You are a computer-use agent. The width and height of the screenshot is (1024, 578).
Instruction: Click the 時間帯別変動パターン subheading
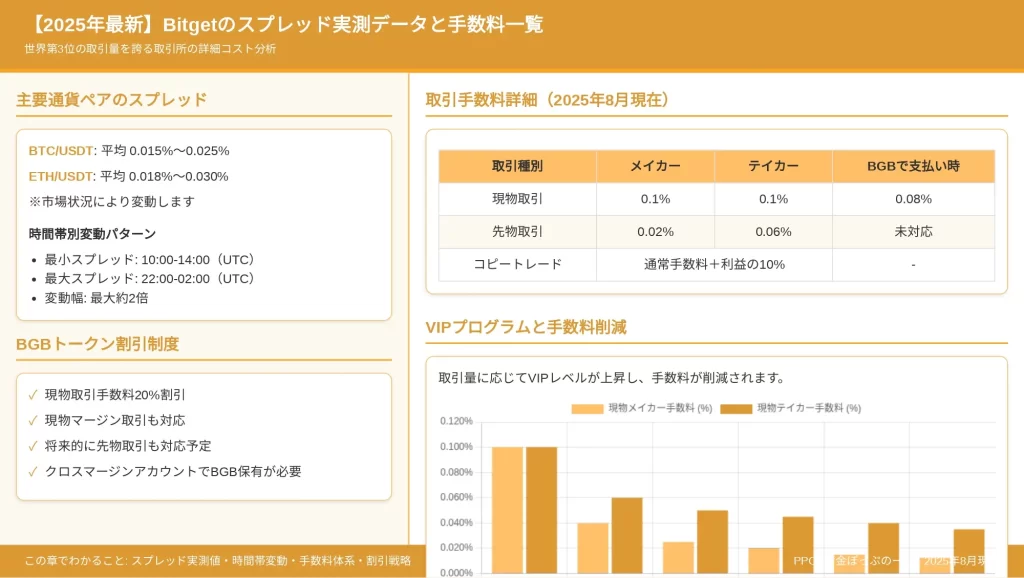click(92, 234)
